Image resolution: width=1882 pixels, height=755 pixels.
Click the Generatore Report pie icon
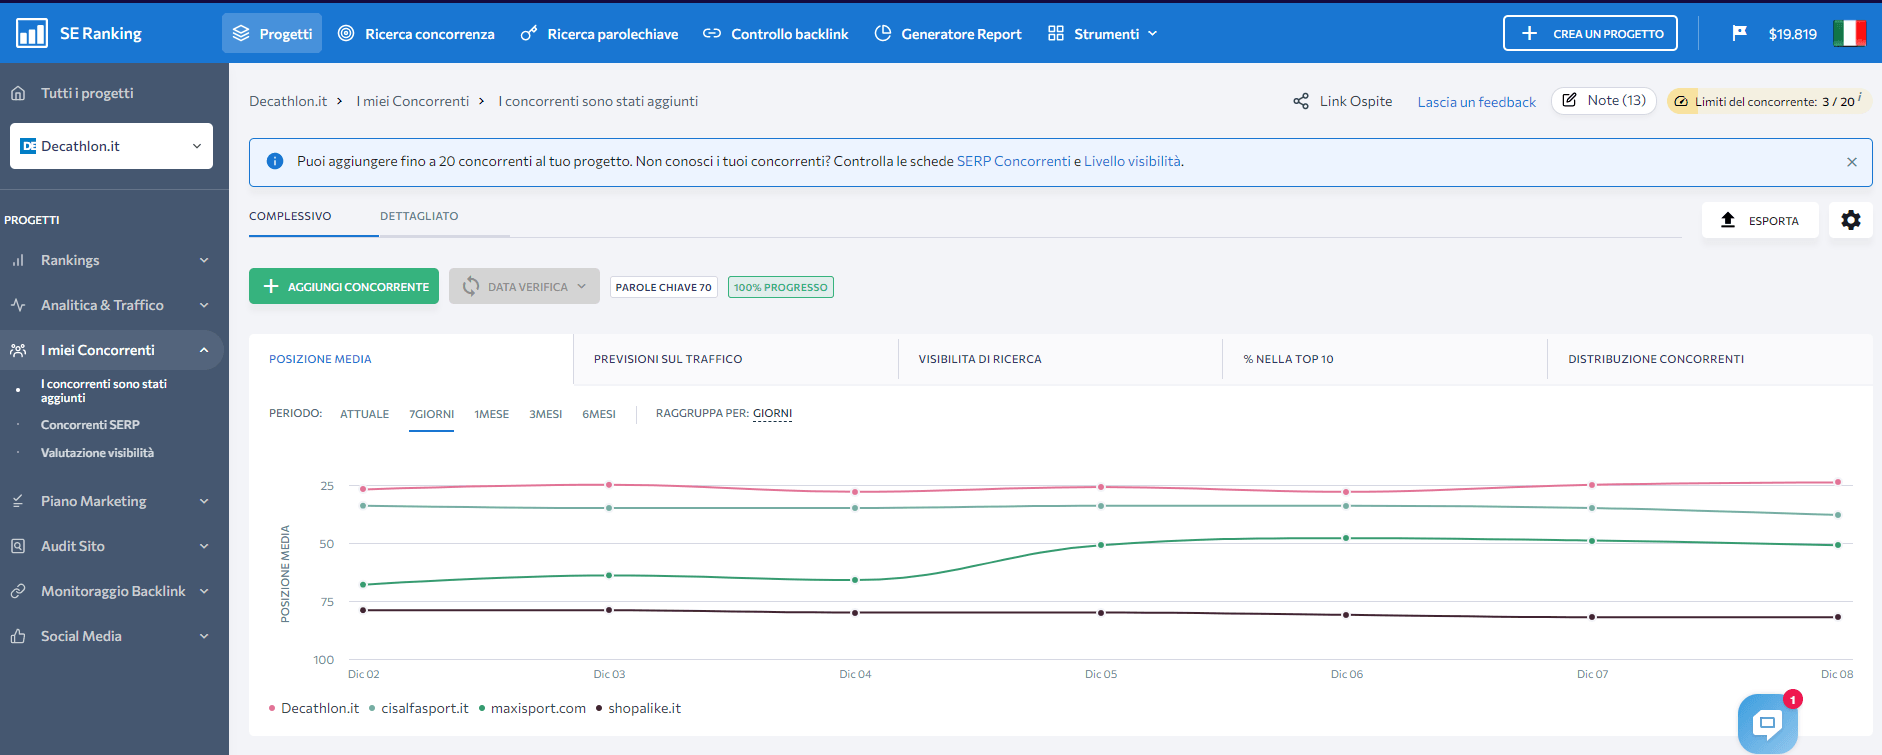(x=883, y=33)
